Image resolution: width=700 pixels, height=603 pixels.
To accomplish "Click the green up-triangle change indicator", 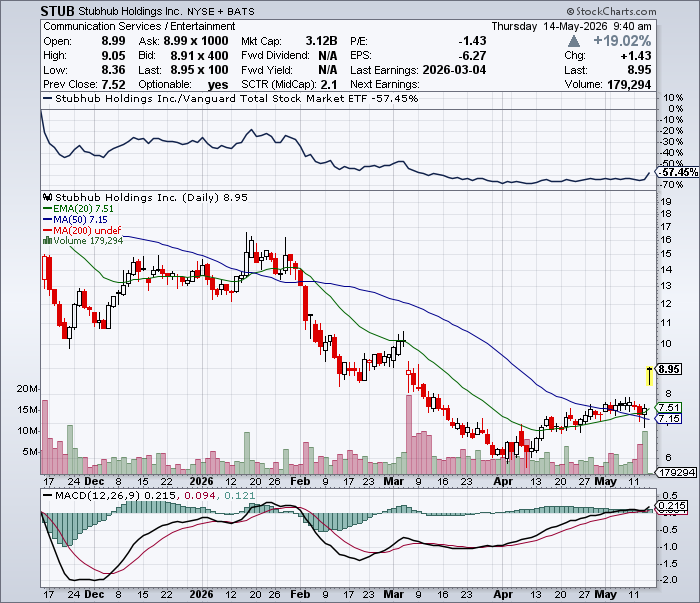I will 574,42.
